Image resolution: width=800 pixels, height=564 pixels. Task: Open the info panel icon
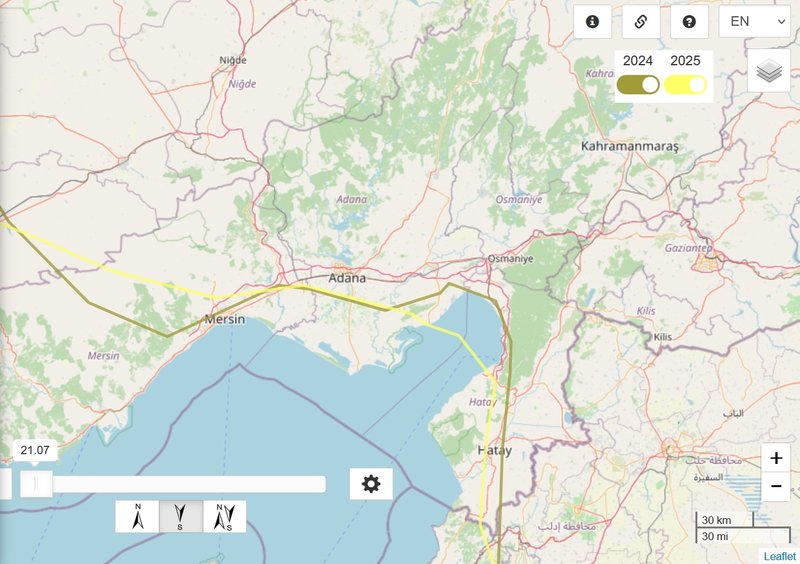pyautogui.click(x=592, y=21)
